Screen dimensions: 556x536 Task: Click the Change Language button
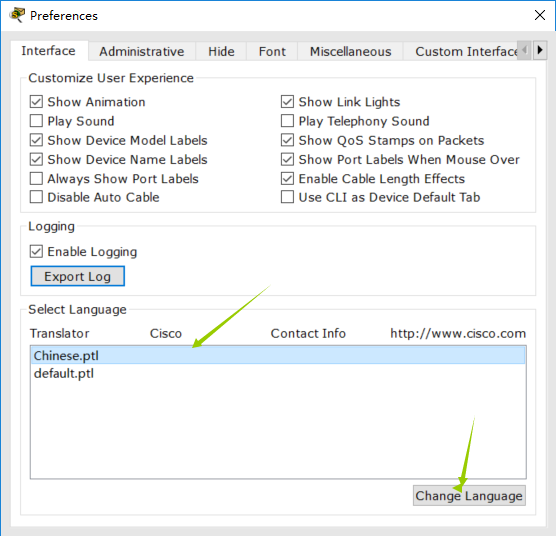coord(469,496)
